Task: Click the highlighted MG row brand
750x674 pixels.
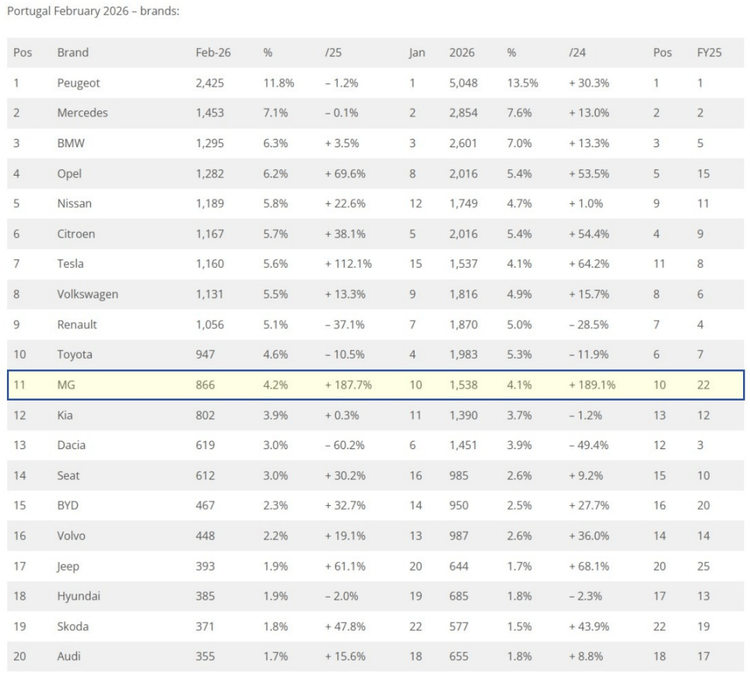Action: coord(67,385)
